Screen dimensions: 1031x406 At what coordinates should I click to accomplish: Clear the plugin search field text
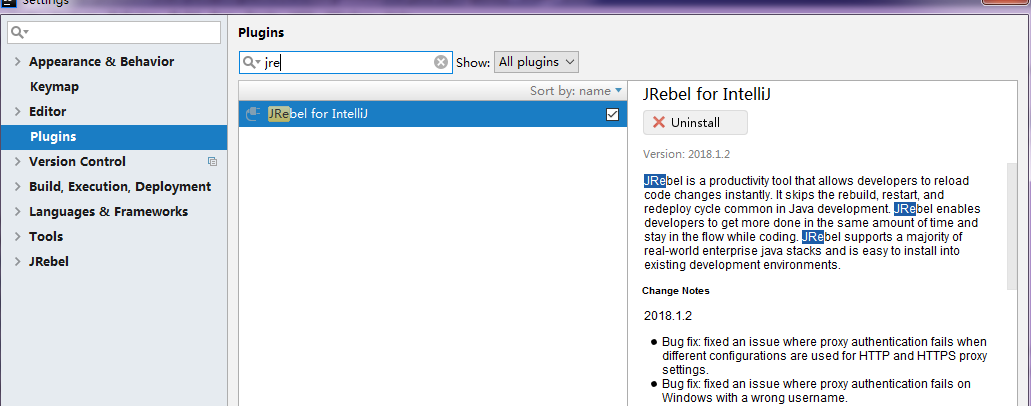[441, 62]
